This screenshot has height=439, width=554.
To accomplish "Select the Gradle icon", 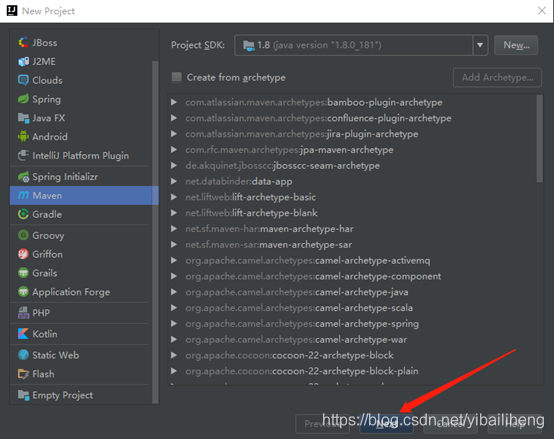I will coord(23,214).
